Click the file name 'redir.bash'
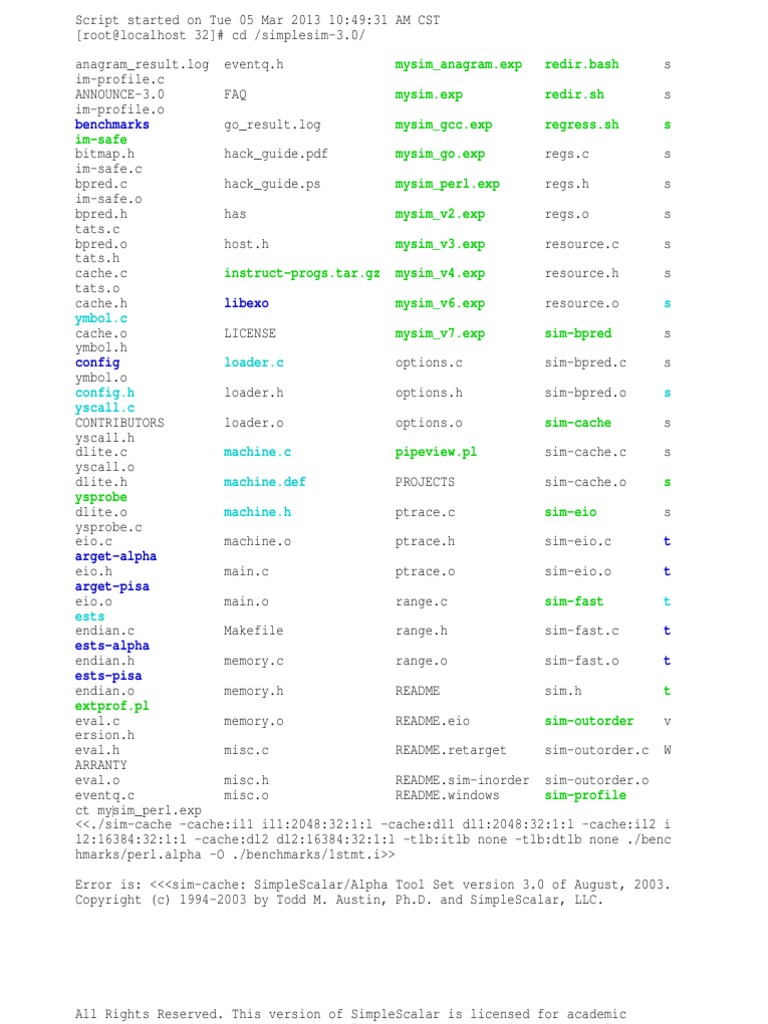768x1024 pixels. (582, 65)
